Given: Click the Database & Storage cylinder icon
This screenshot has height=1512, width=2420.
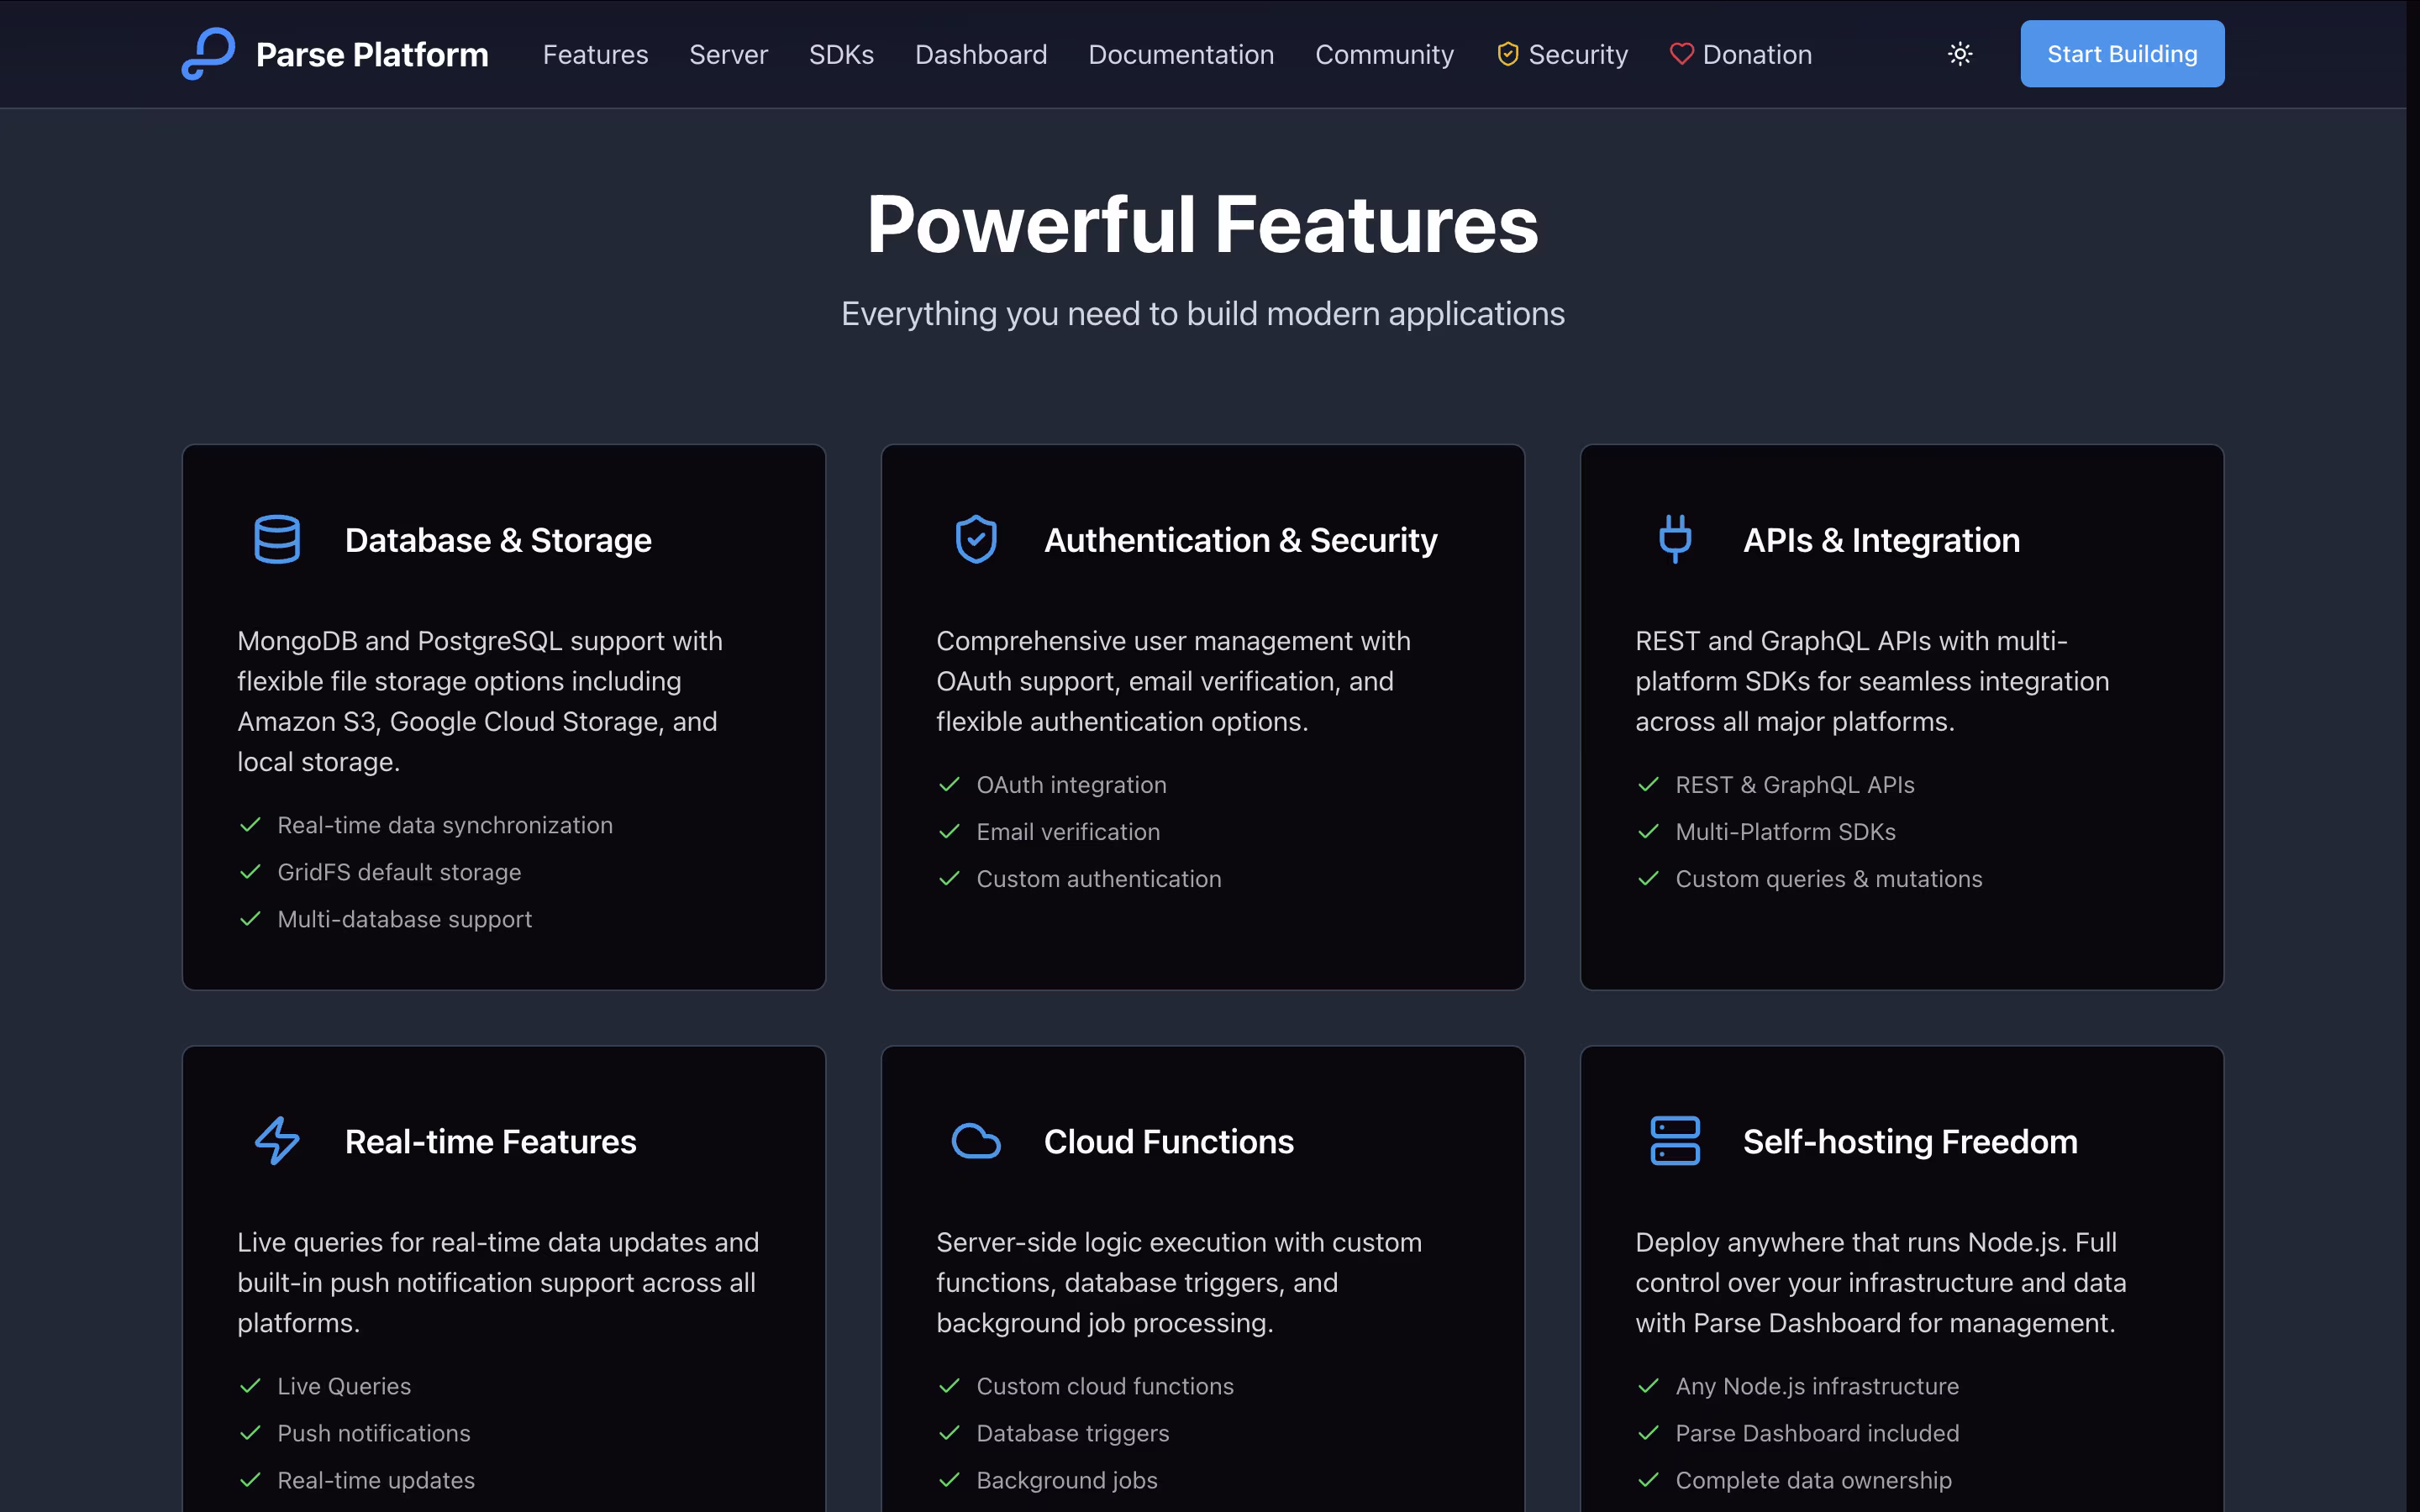Looking at the screenshot, I should (277, 540).
